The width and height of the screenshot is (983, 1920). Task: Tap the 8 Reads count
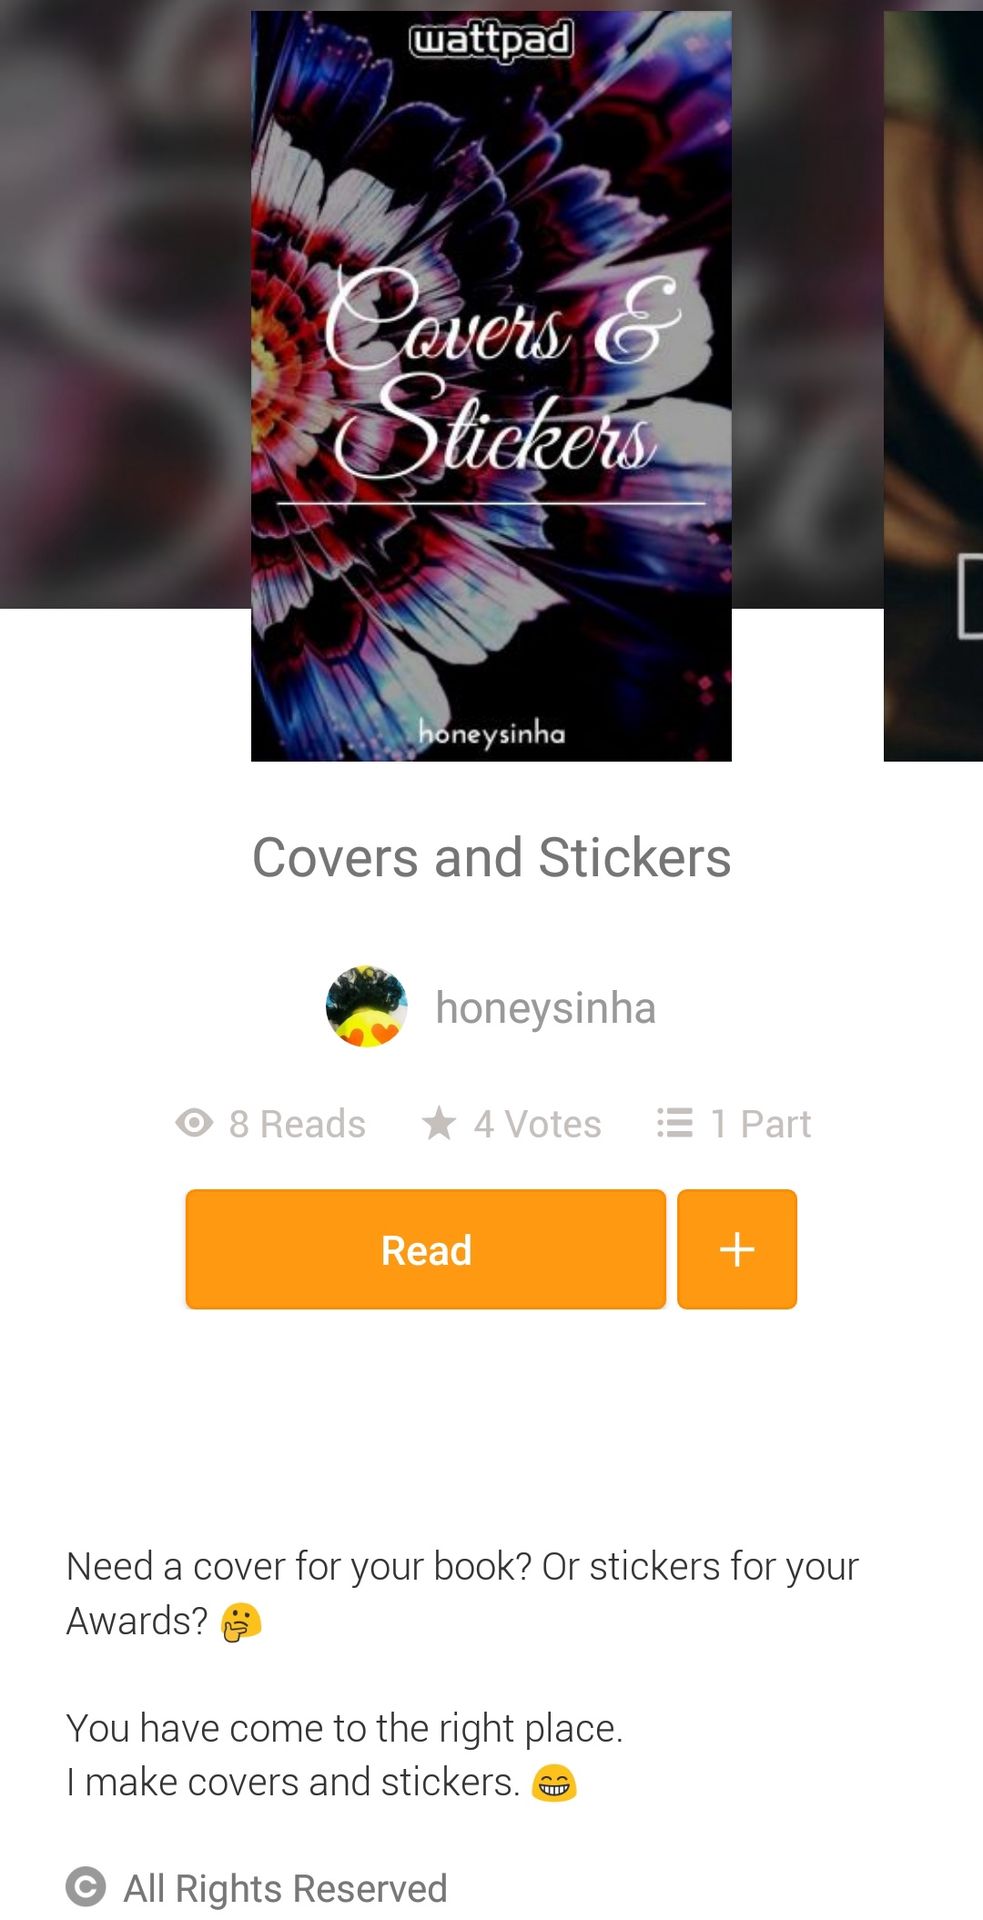(297, 1124)
